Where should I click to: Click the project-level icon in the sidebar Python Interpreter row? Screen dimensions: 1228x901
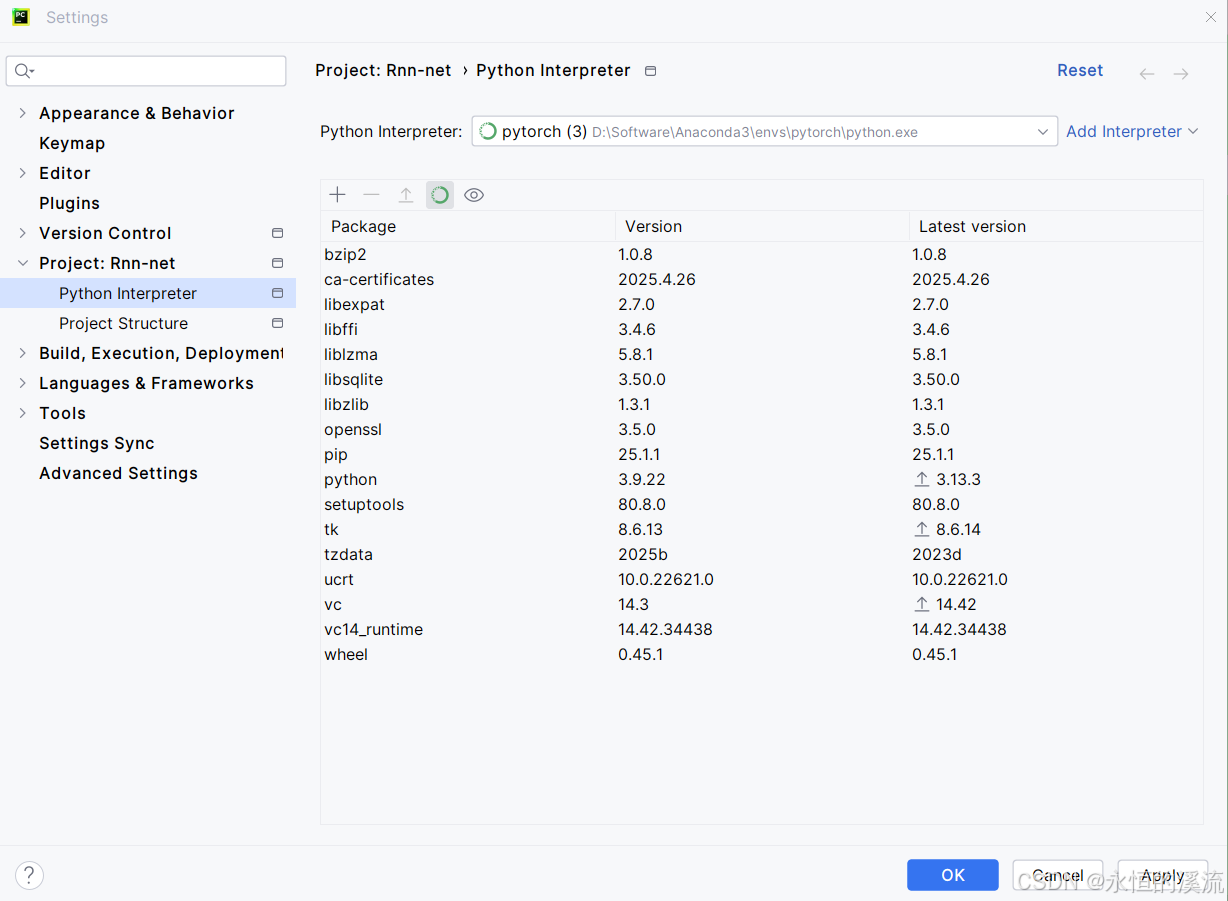point(277,293)
